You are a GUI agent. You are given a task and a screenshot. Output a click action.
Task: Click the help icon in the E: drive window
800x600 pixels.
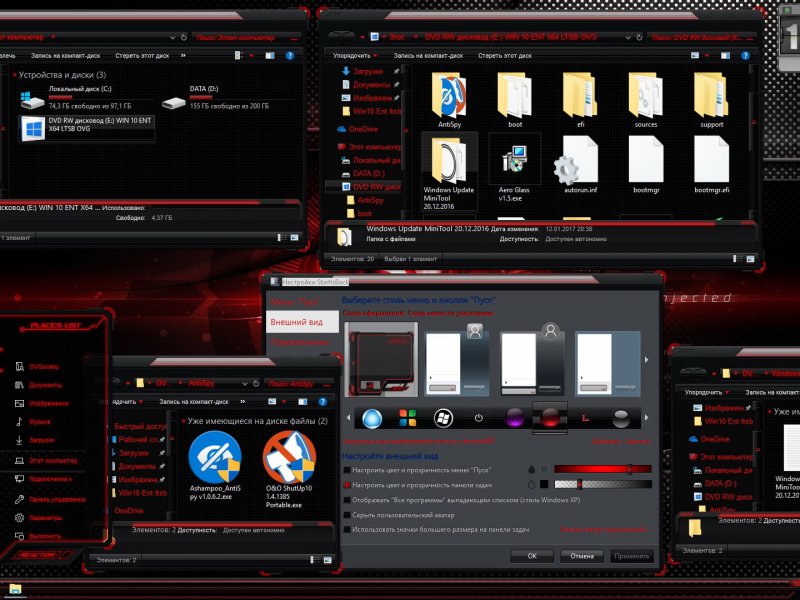click(745, 56)
